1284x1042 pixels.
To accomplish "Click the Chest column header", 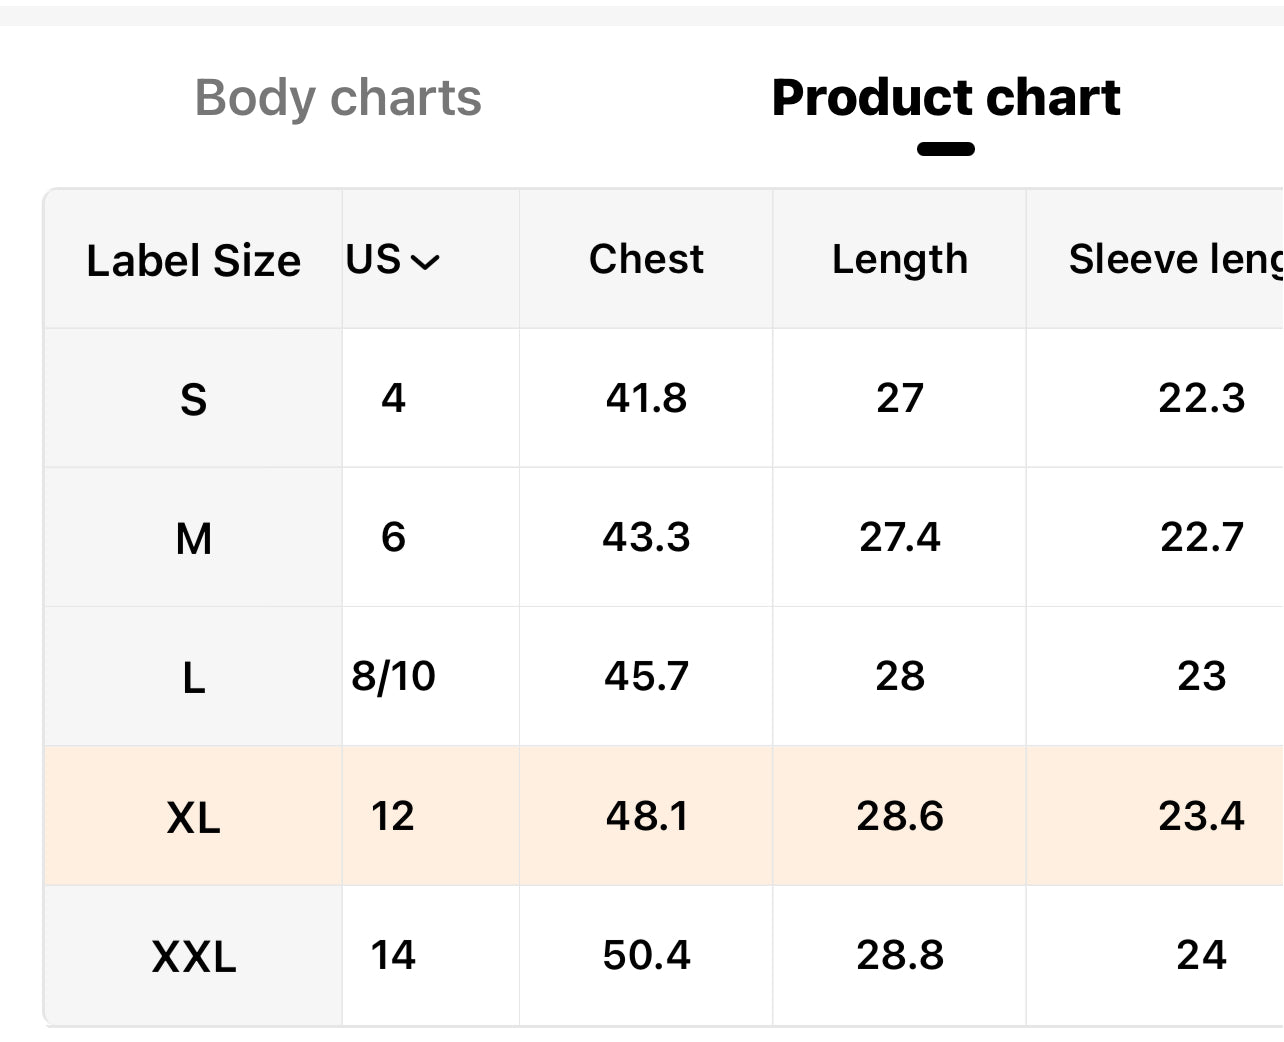I will [x=646, y=259].
